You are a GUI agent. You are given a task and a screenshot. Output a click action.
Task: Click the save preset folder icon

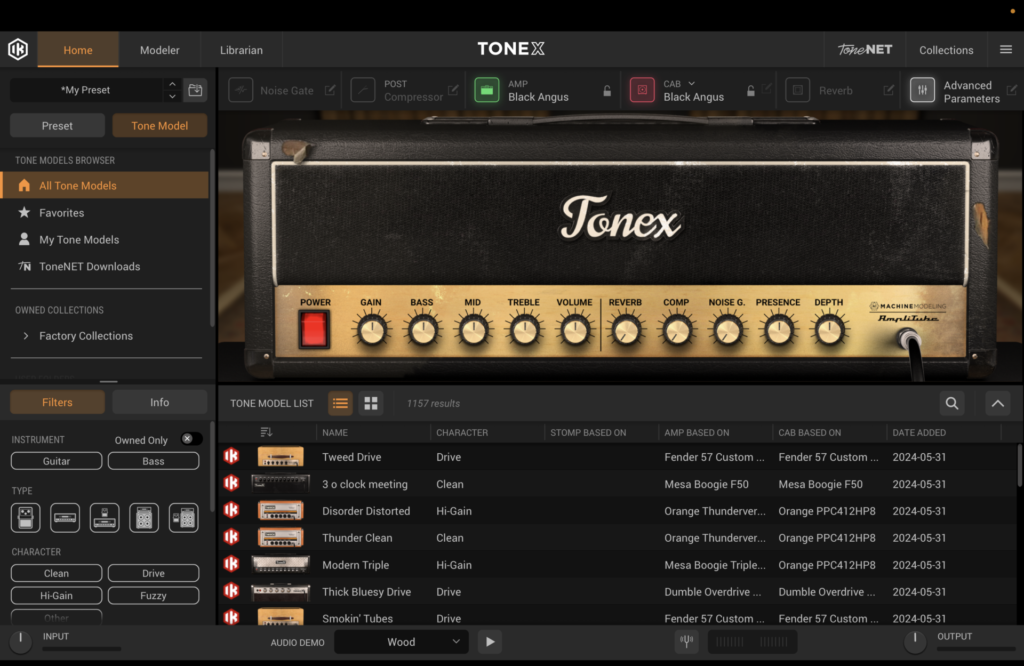195,90
